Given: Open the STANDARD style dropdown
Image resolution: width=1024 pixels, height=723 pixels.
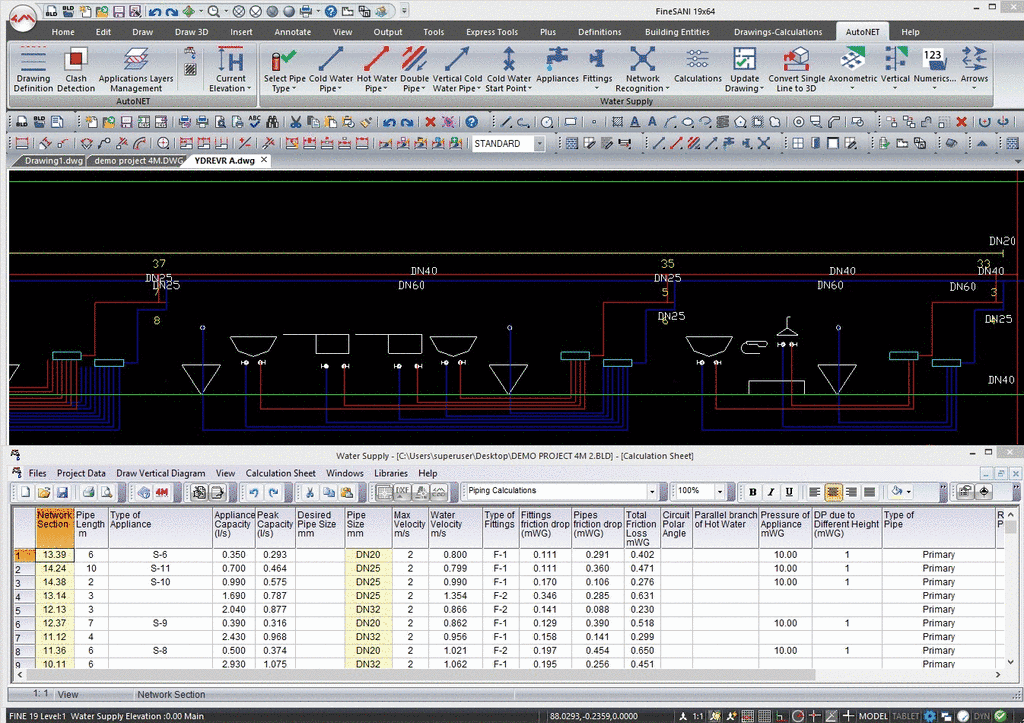Looking at the screenshot, I should point(539,144).
